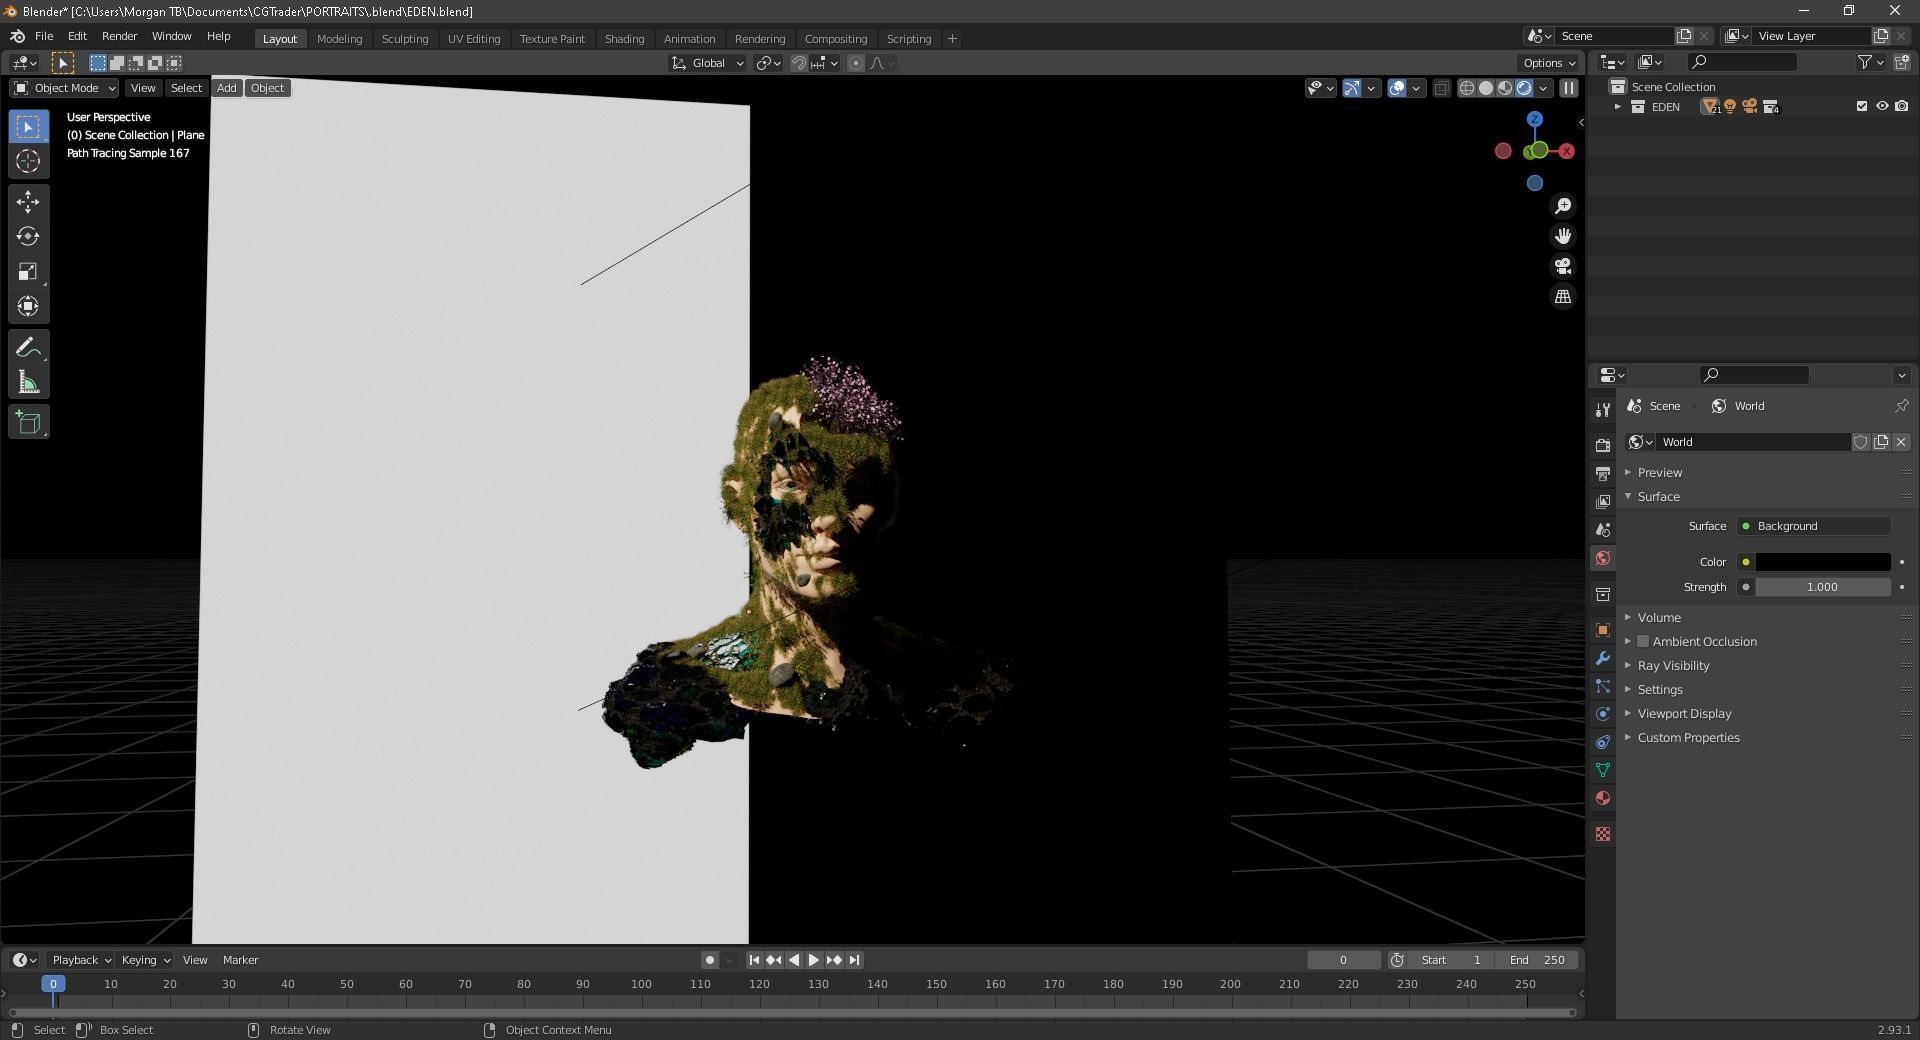The image size is (1920, 1040).
Task: Select the Move tool in toolbar
Action: pos(28,202)
